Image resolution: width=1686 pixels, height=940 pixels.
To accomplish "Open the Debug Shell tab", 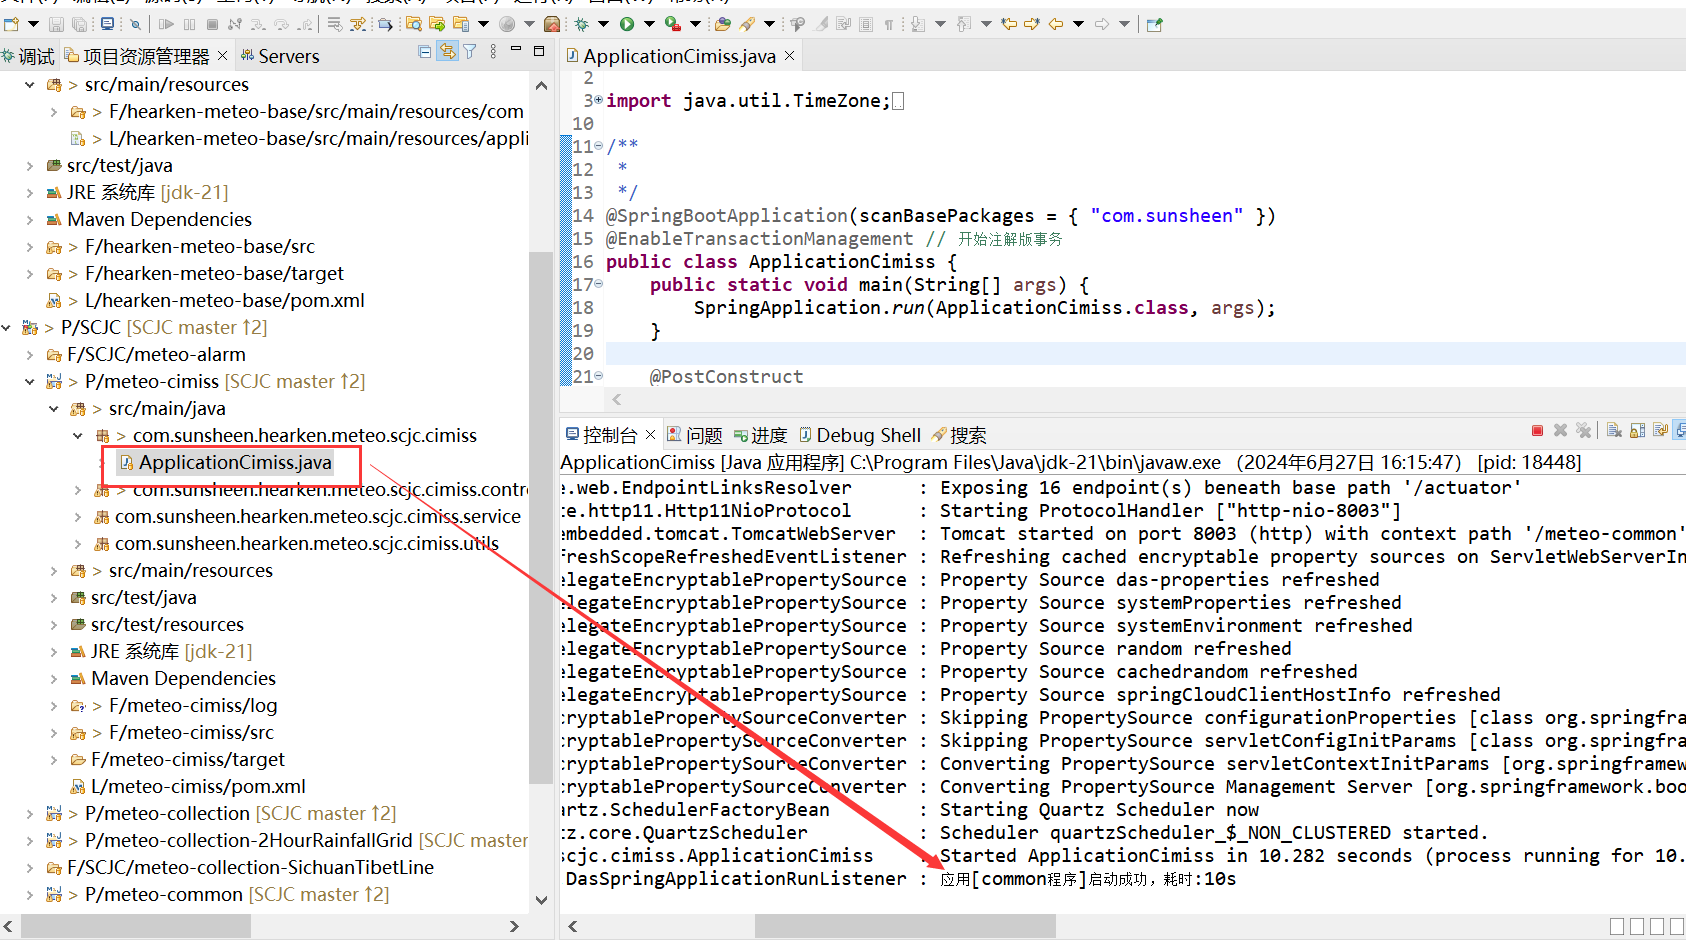I will pos(860,435).
